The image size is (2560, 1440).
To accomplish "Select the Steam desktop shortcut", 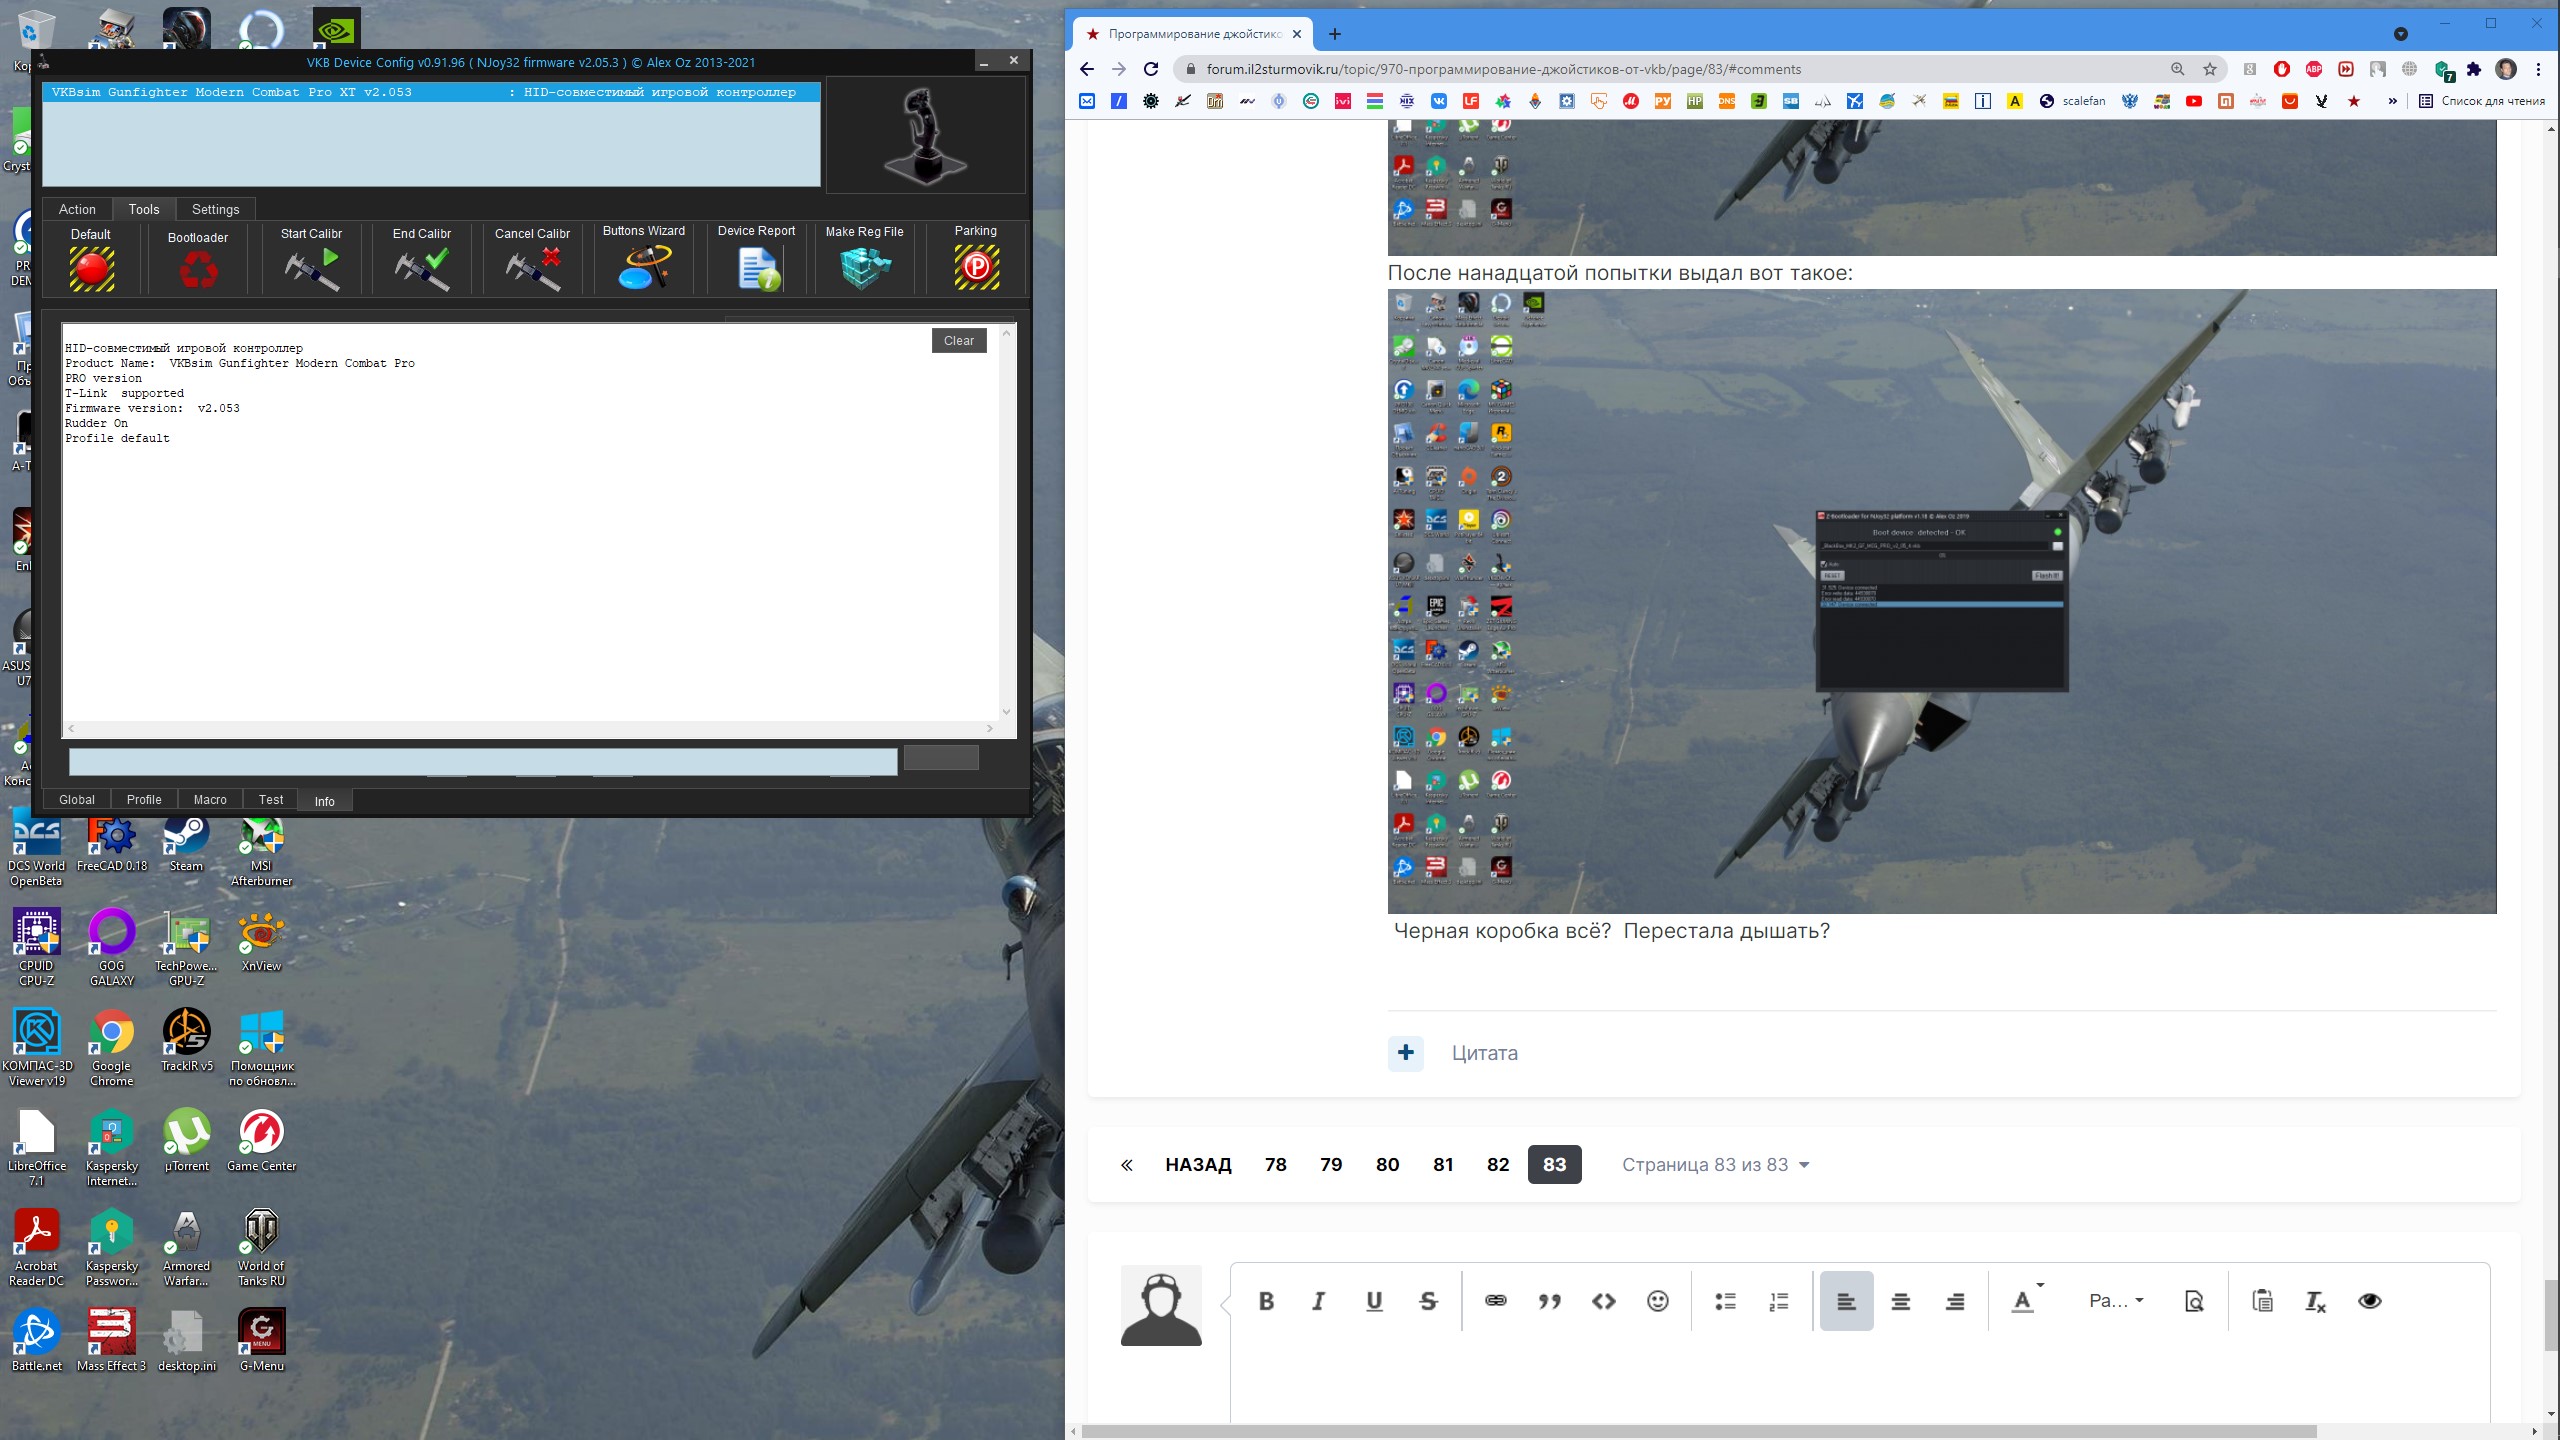I will (x=186, y=845).
